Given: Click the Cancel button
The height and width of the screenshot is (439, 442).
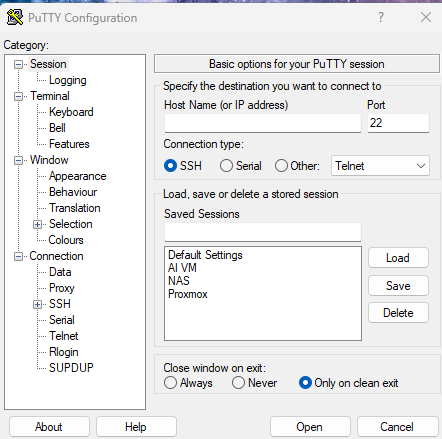Looking at the screenshot, I should tap(397, 427).
